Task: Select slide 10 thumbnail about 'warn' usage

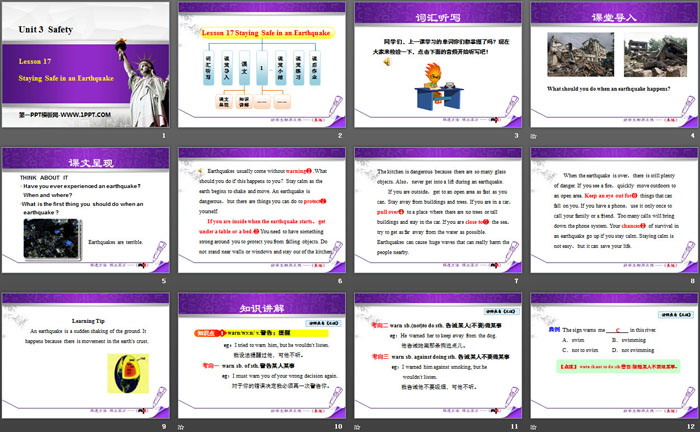Action: (262, 356)
